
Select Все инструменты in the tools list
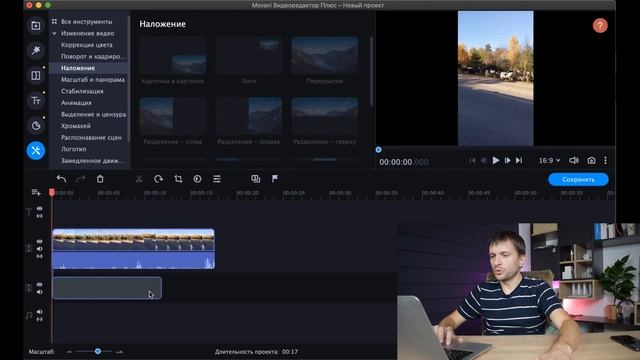(87, 22)
